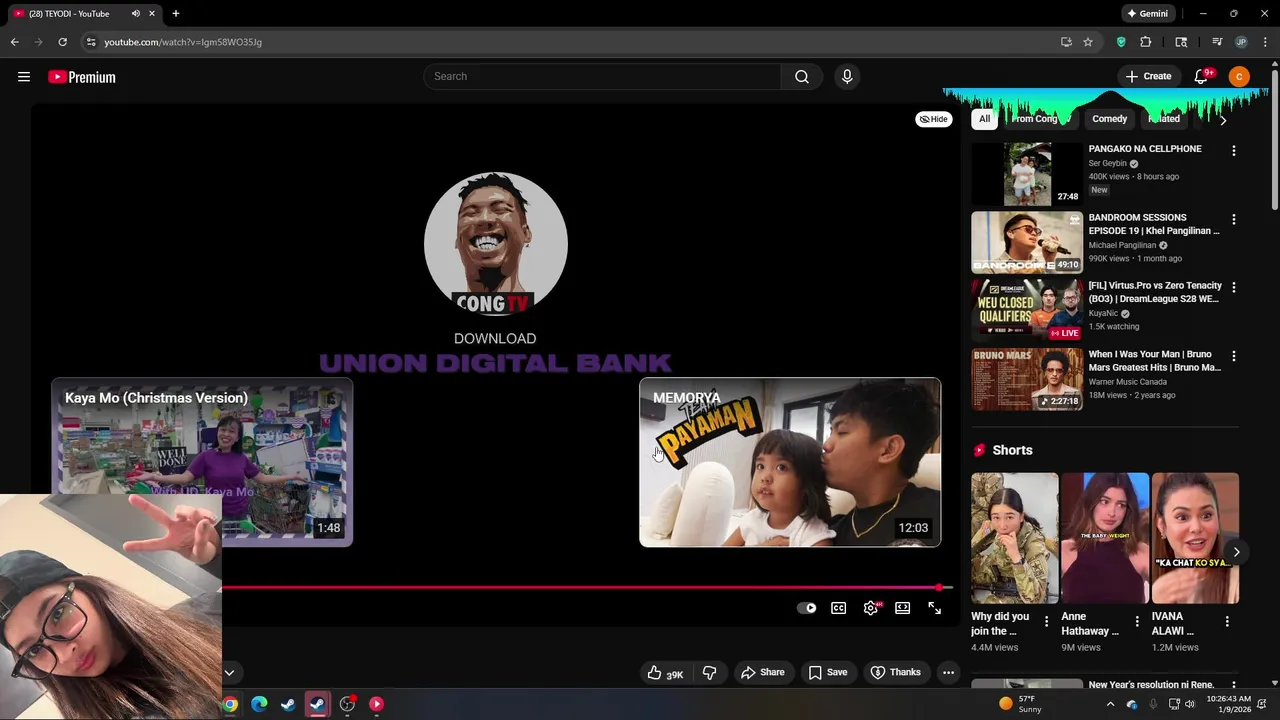The image size is (1280, 720).
Task: Open the YouTube guide hamburger menu
Action: [24, 77]
